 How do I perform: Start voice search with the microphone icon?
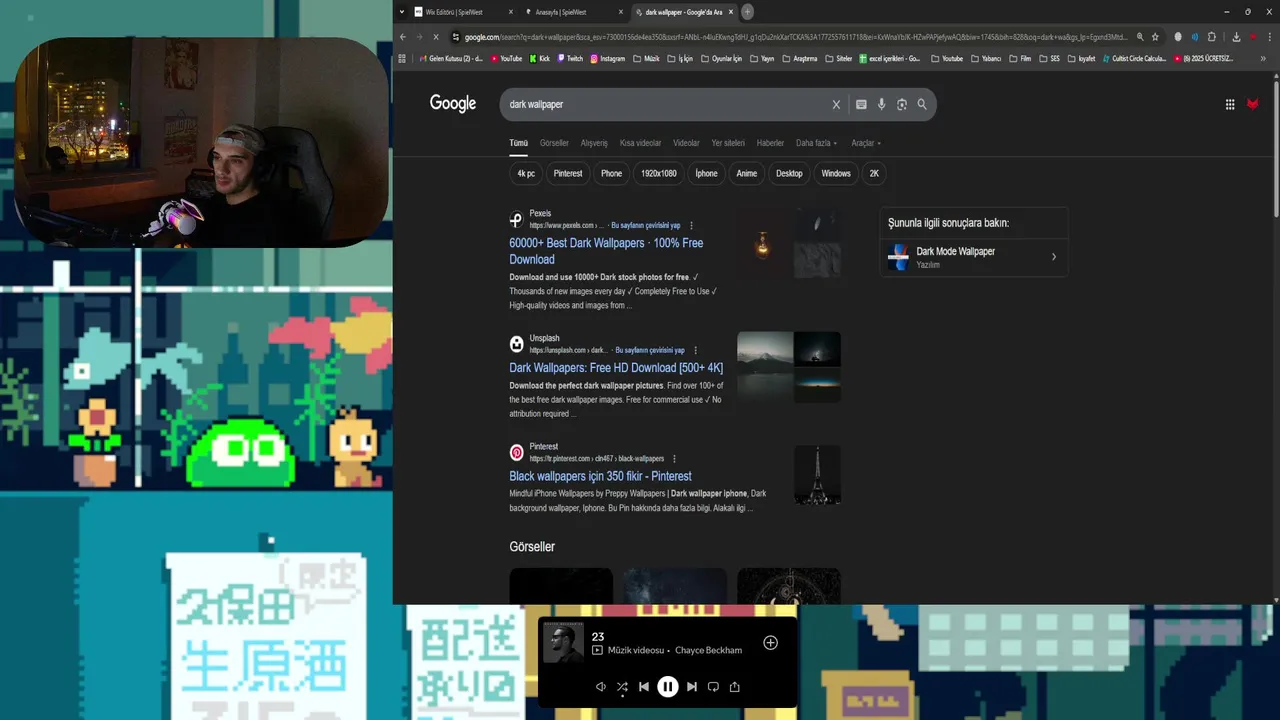pyautogui.click(x=881, y=104)
